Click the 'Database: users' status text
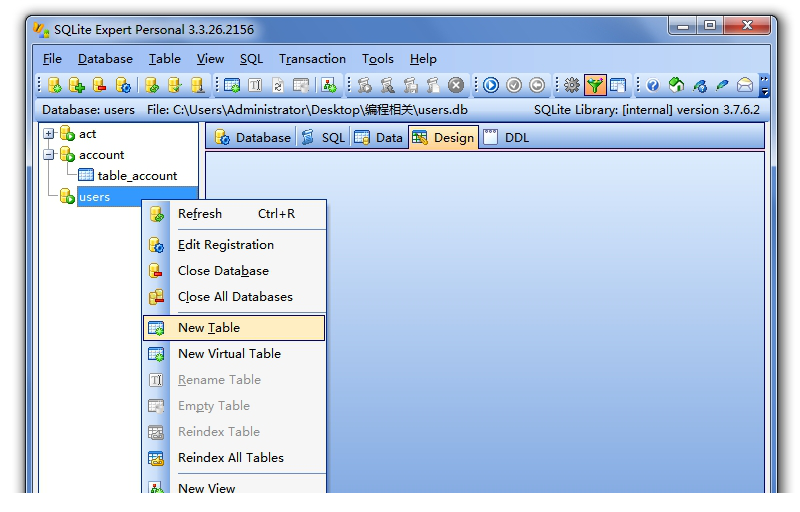This screenshot has height=512, width=800. click(x=88, y=110)
